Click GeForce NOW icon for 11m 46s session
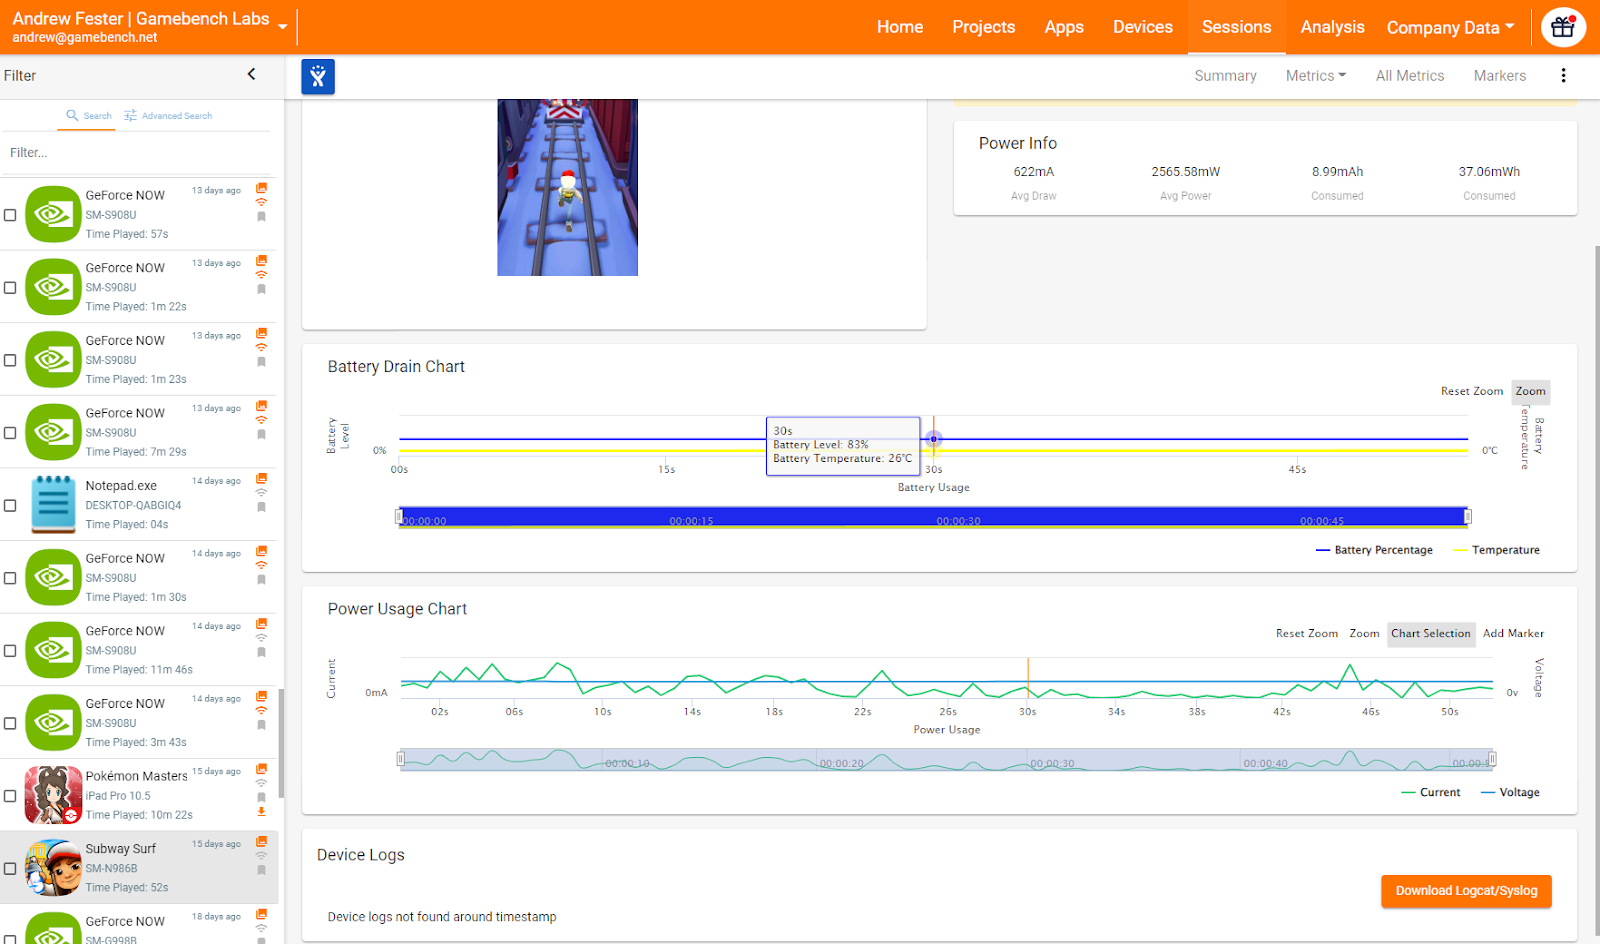1600x944 pixels. click(53, 650)
